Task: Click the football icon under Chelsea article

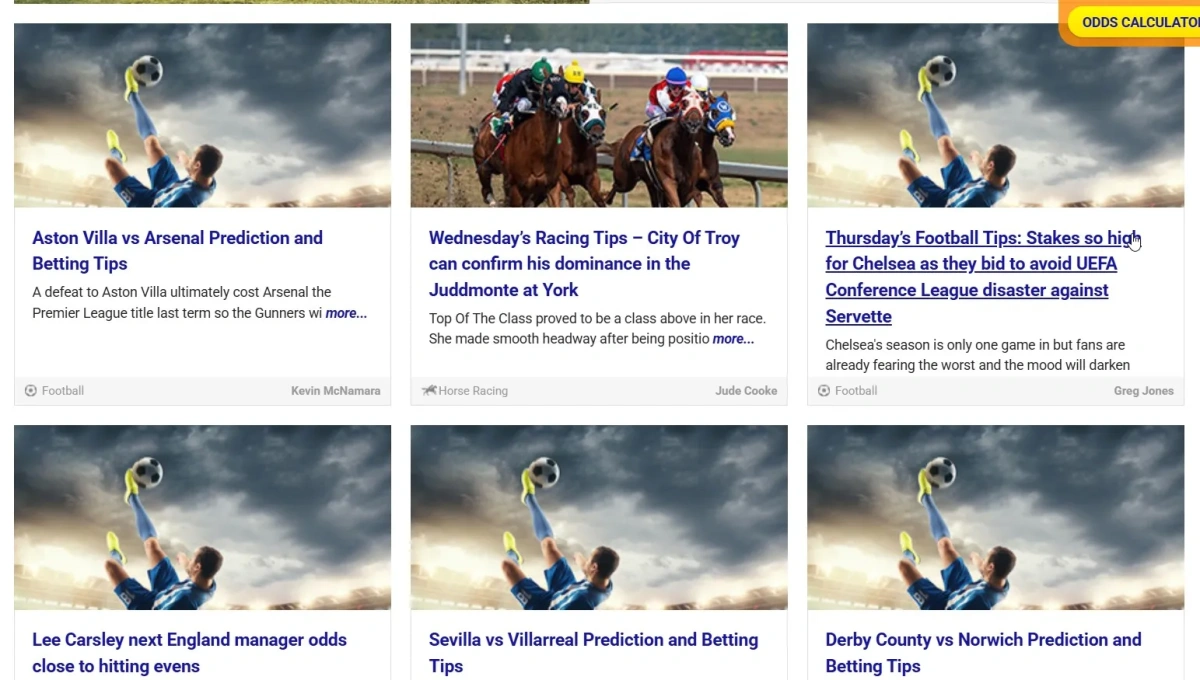Action: 824,391
